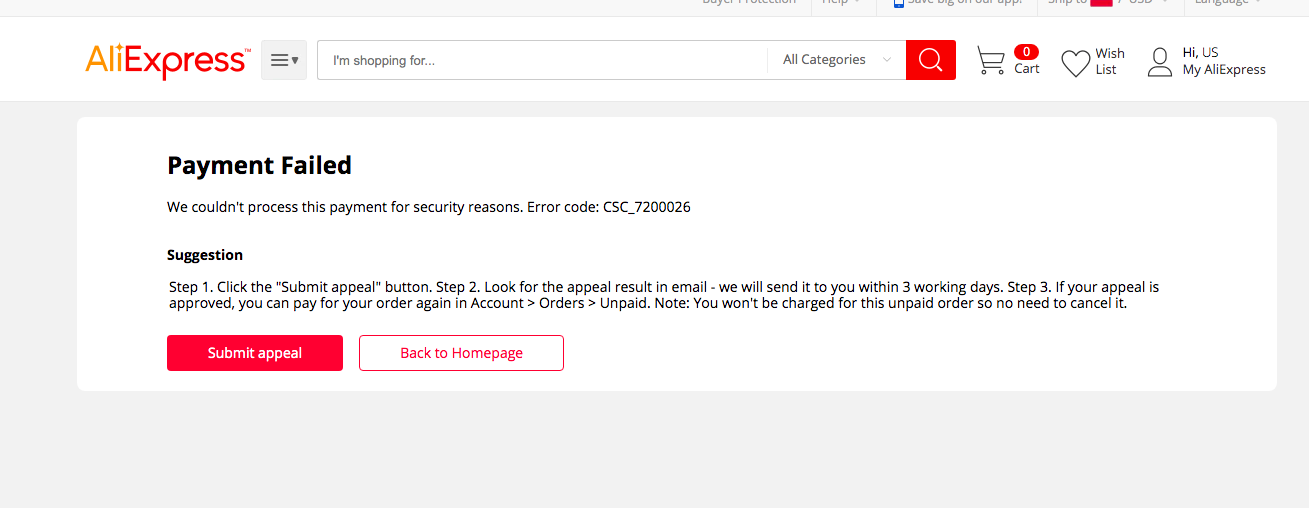Viewport: 1309px width, 508px height.
Task: Click the mobile phone app icon
Action: click(x=898, y=3)
